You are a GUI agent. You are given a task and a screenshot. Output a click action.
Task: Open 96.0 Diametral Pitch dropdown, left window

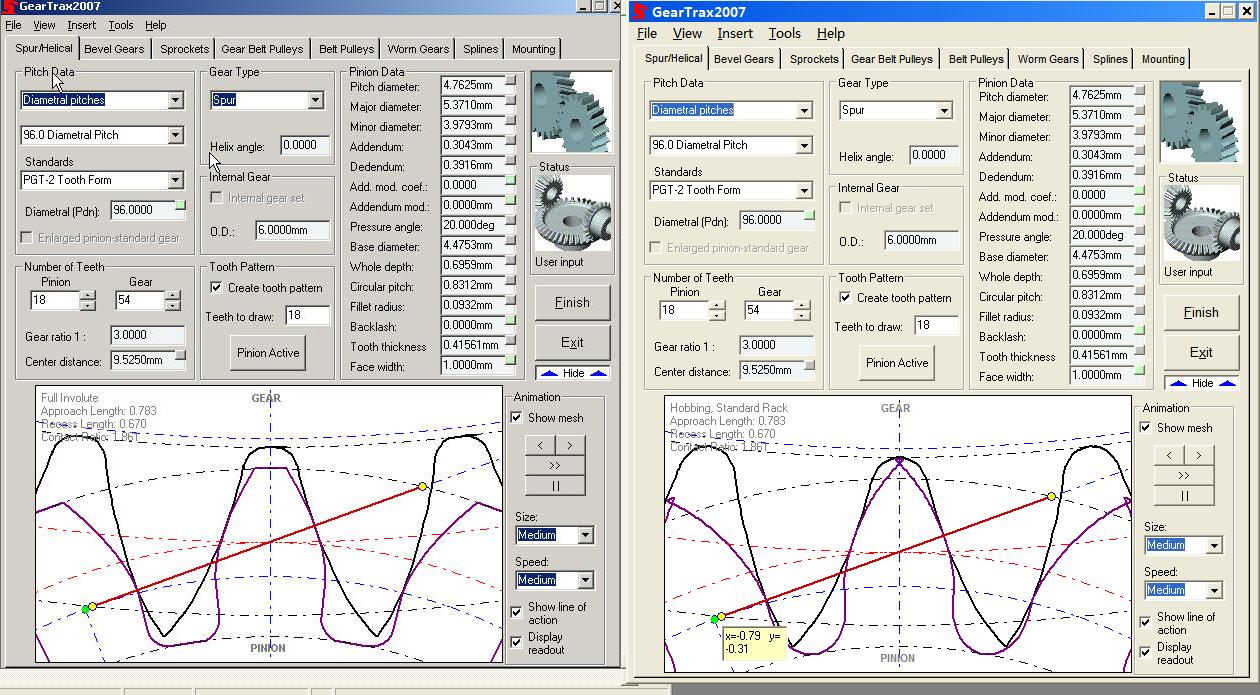[175, 135]
